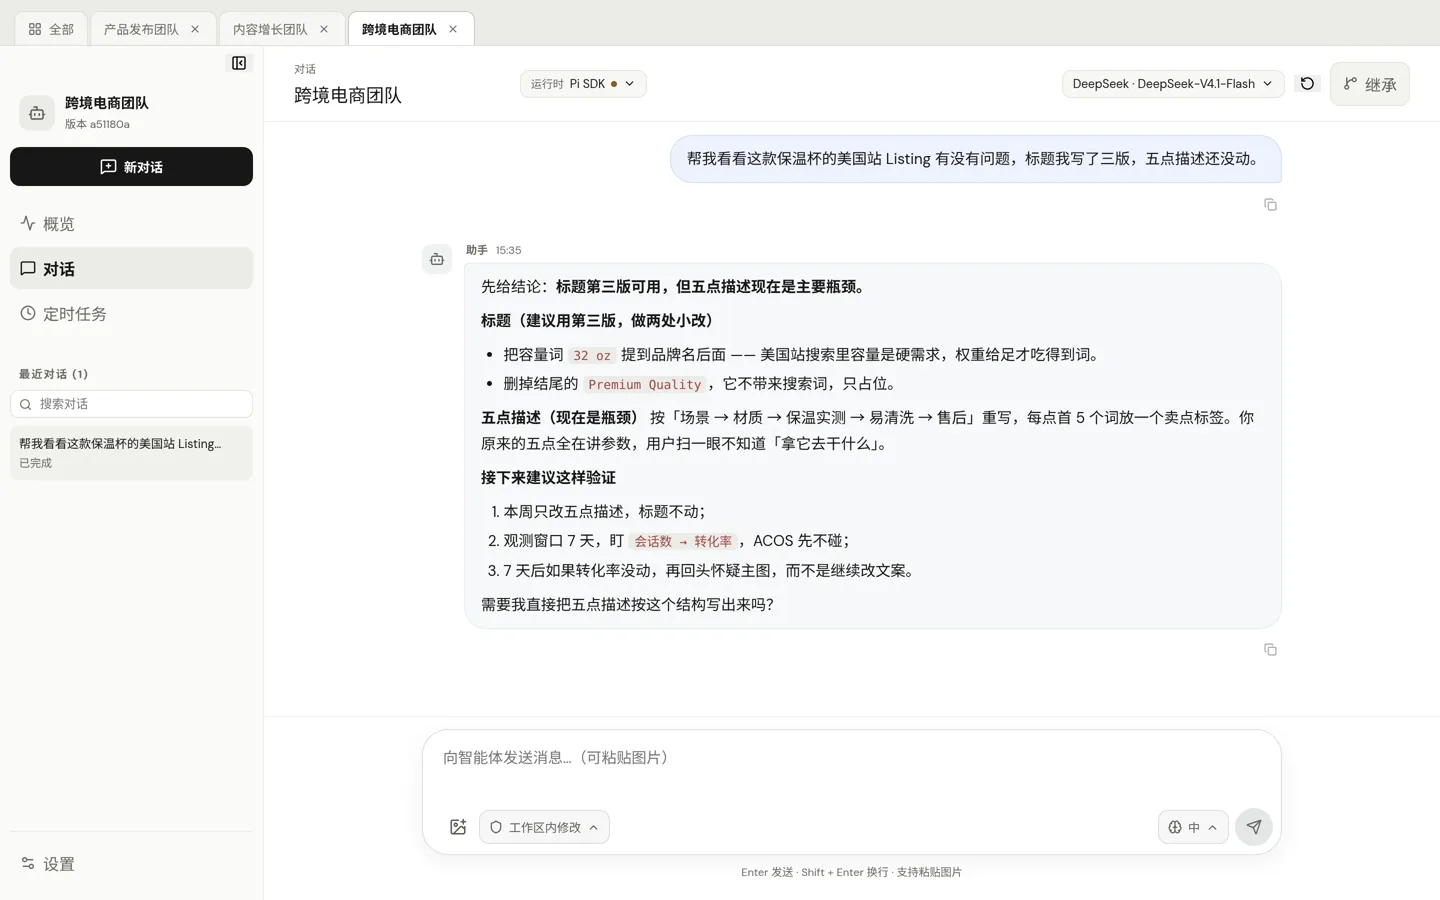Click the Premium Quality code snippet
Screen dimensions: 1440x900
[645, 384]
